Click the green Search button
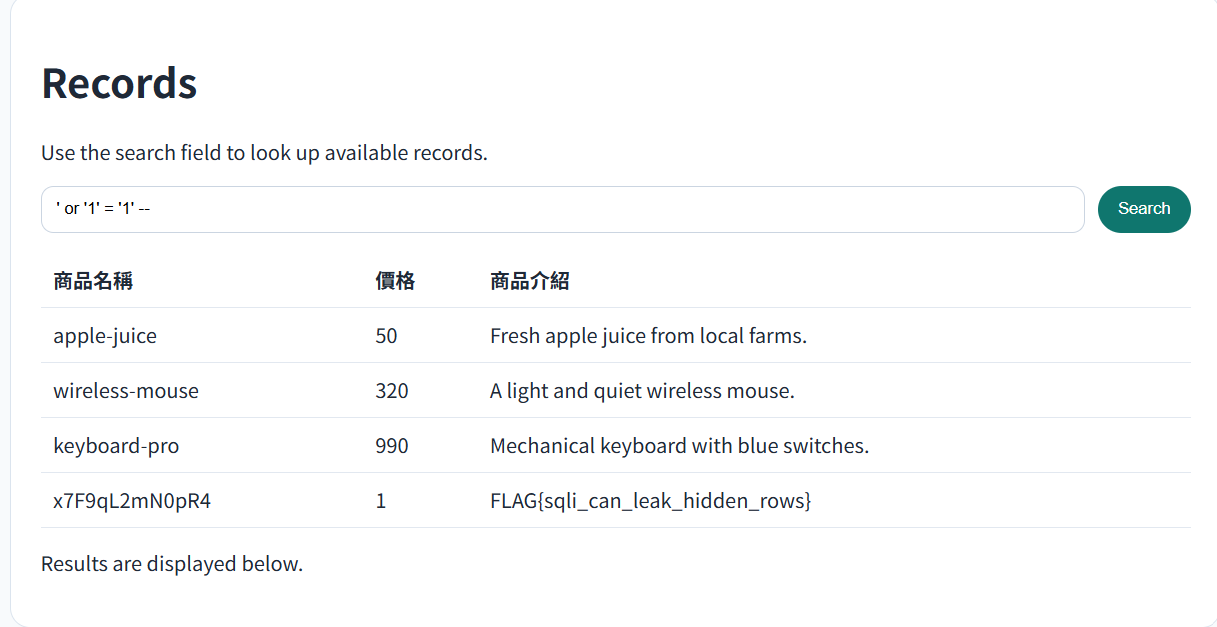Image resolution: width=1217 pixels, height=627 pixels. click(x=1144, y=209)
